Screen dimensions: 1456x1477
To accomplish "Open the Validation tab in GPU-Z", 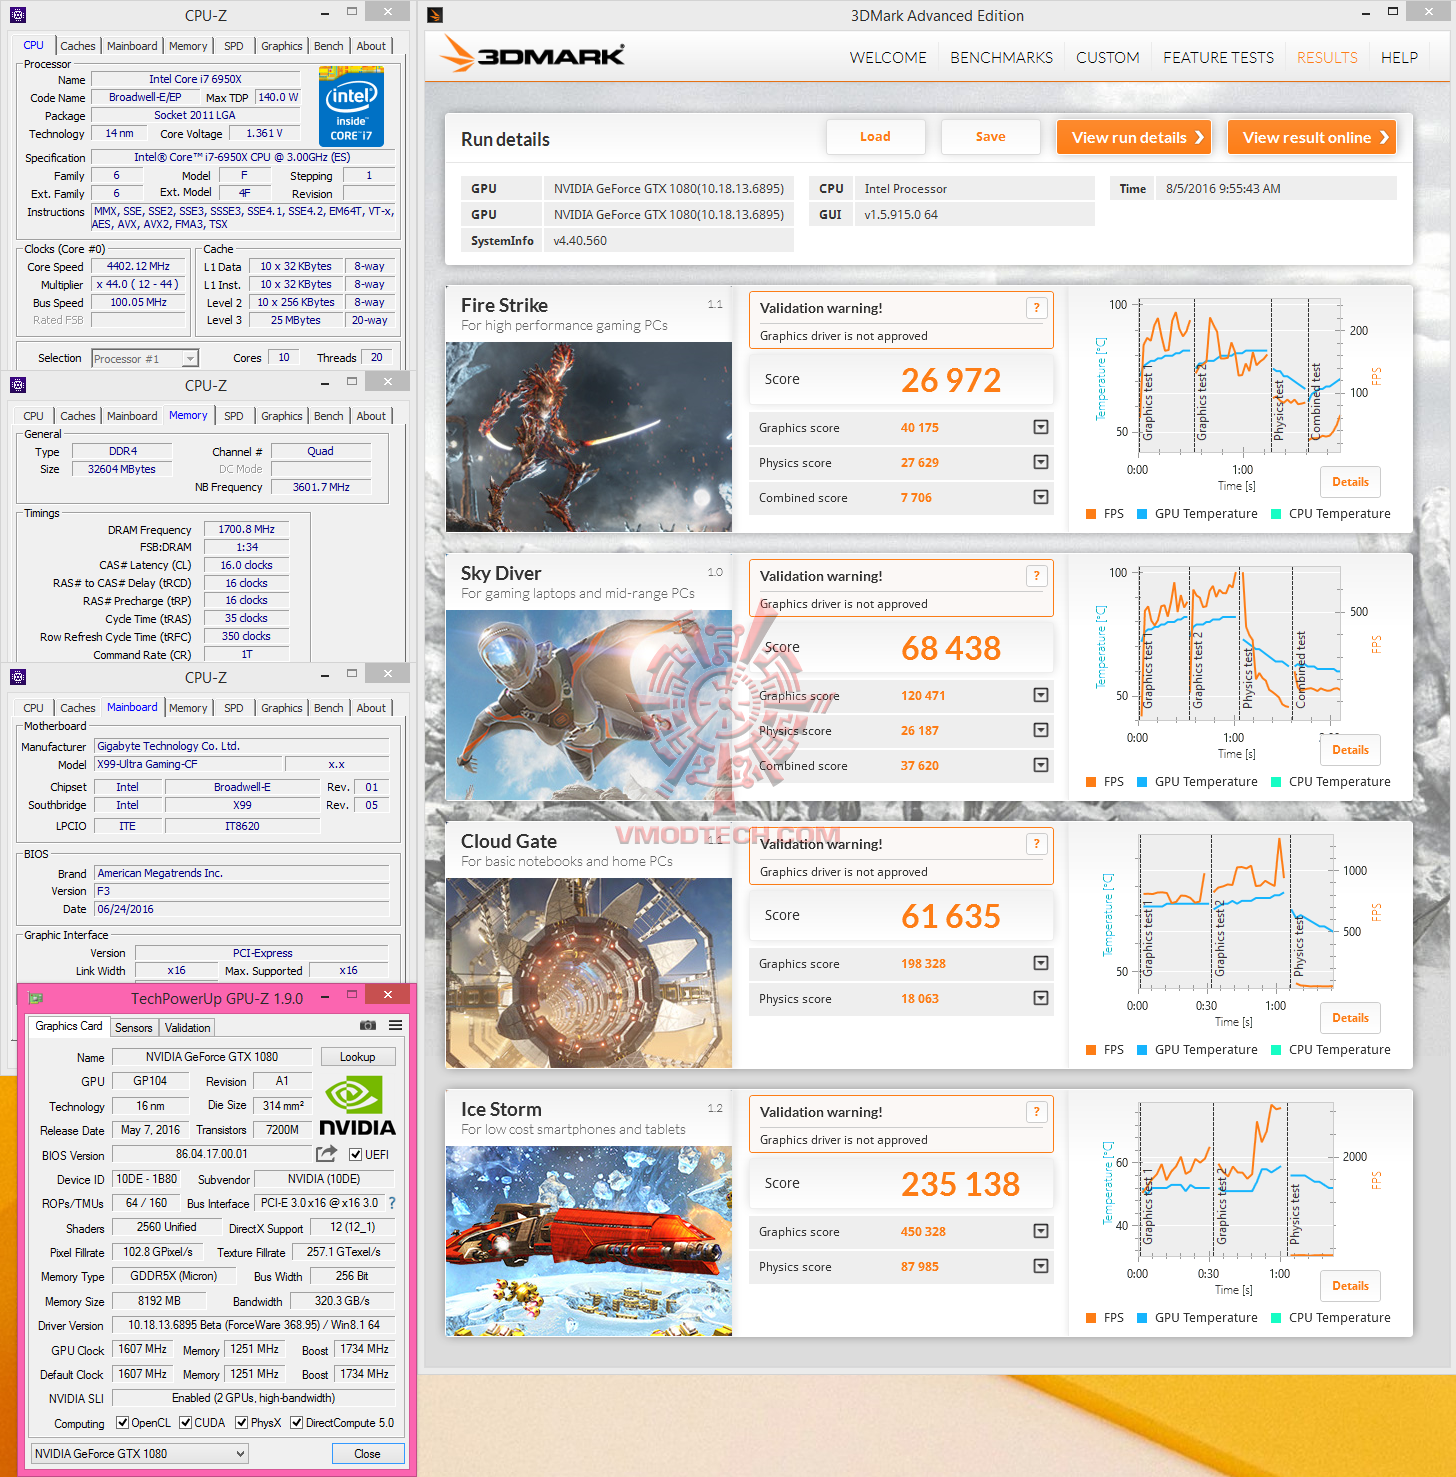I will pyautogui.click(x=188, y=1028).
